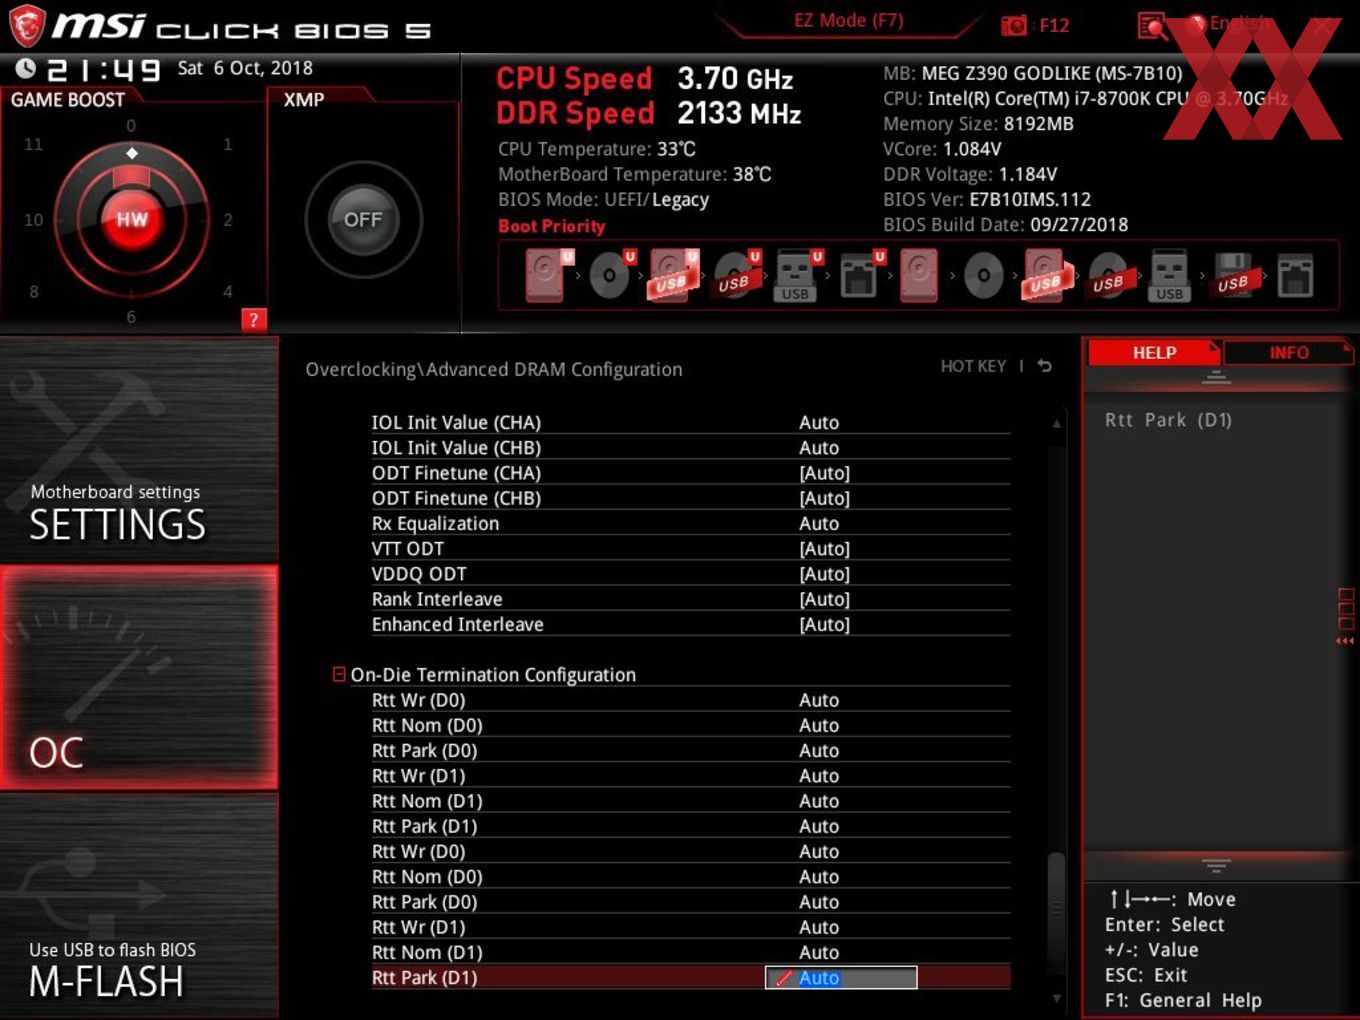Switch to EZ Mode (F7)
Viewport: 1360px width, 1020px height.
[x=848, y=20]
